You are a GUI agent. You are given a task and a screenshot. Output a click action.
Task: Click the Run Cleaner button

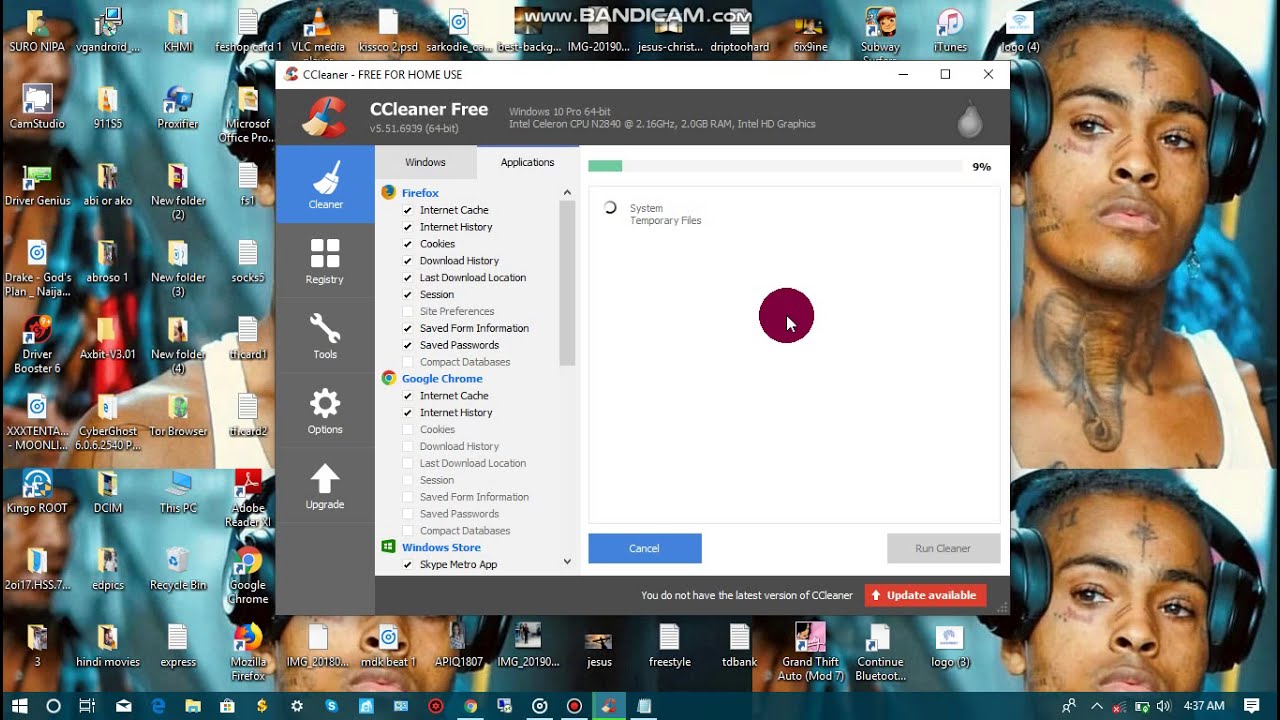943,548
